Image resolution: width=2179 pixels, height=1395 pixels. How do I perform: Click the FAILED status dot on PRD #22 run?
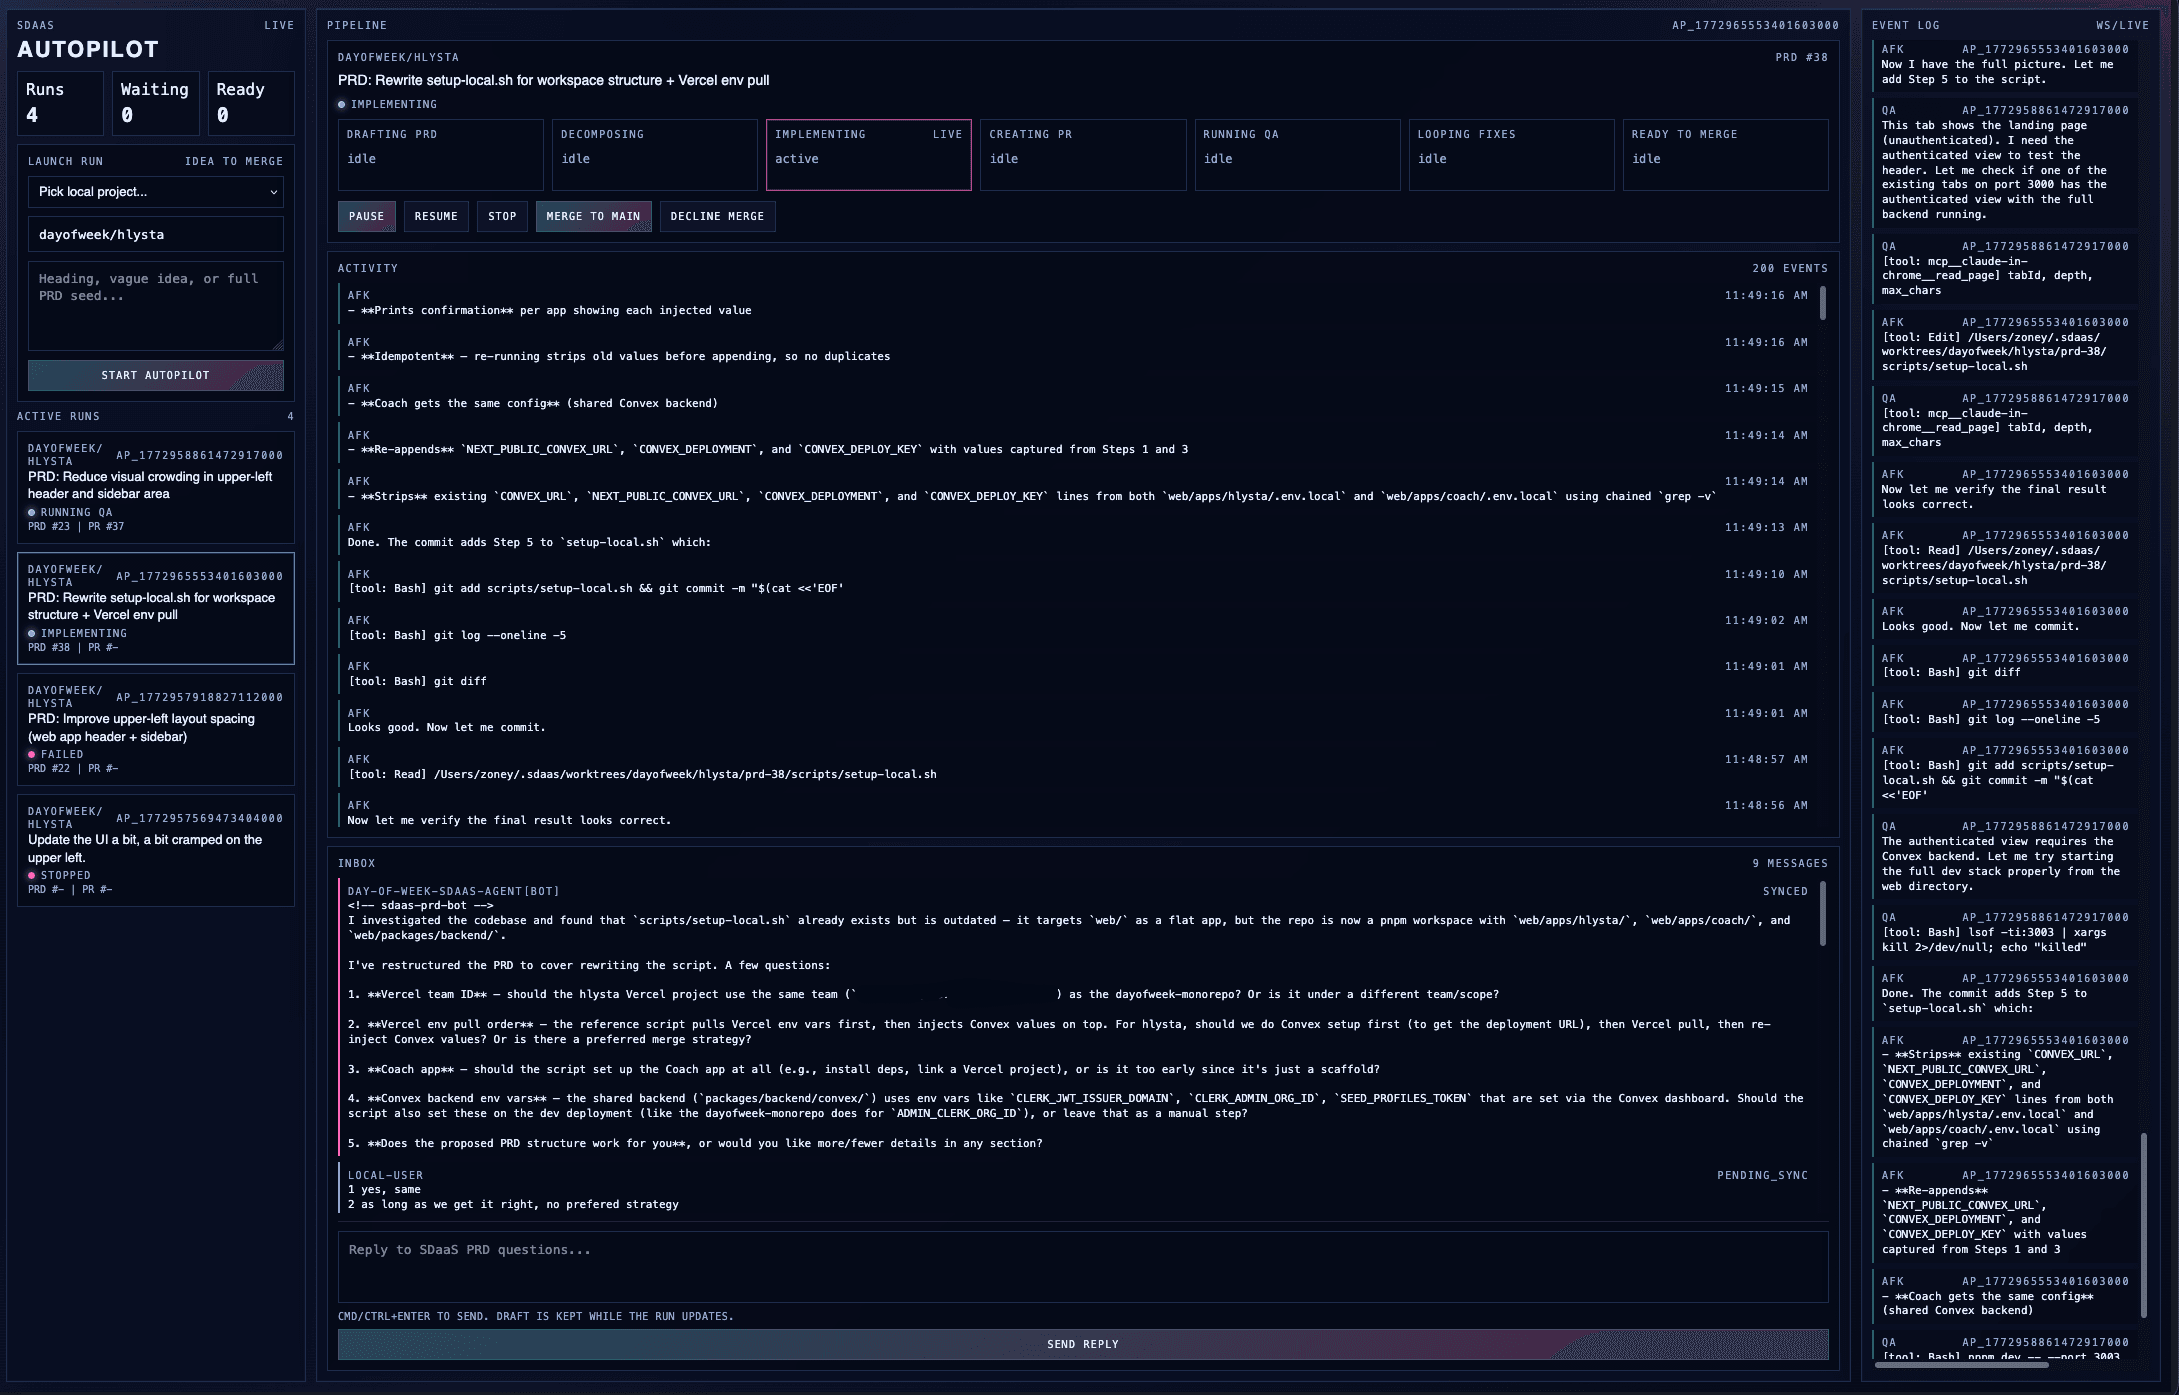pos(32,754)
